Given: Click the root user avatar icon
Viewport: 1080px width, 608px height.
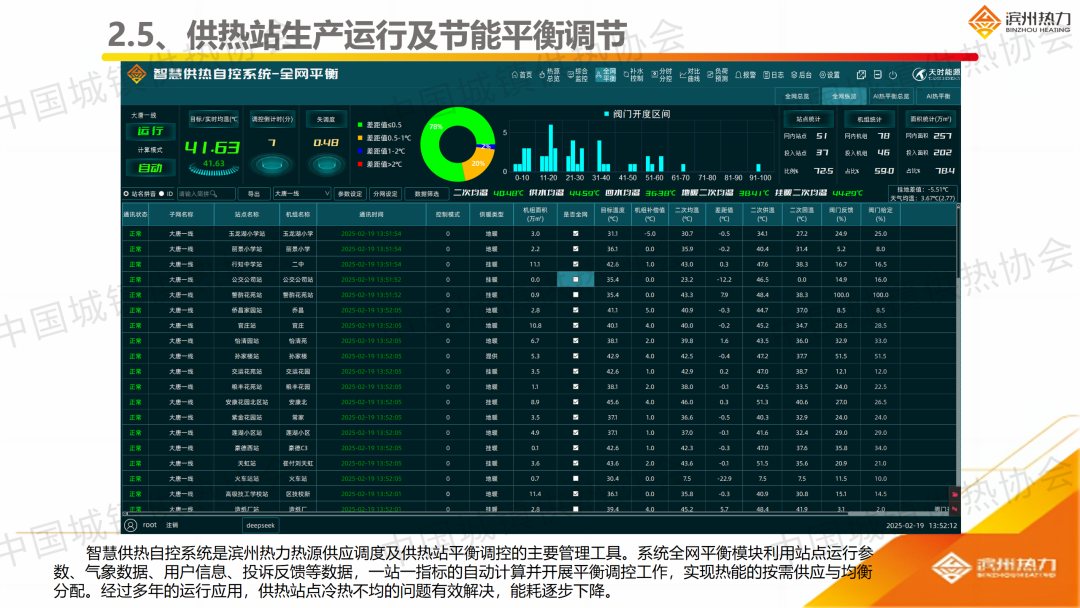Looking at the screenshot, I should pos(130,524).
